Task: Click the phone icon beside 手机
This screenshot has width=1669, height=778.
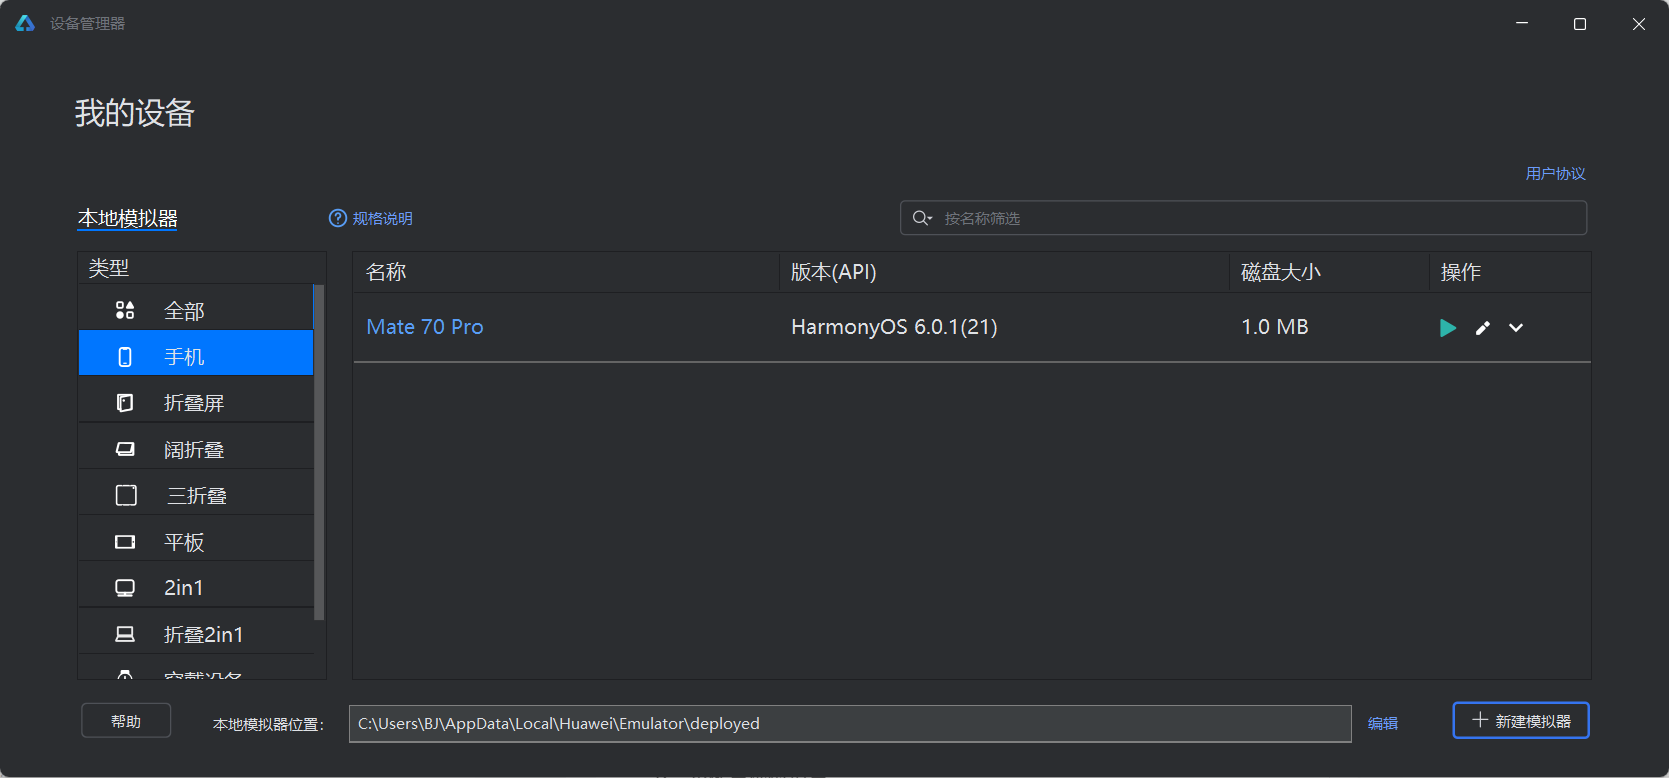Action: click(125, 357)
